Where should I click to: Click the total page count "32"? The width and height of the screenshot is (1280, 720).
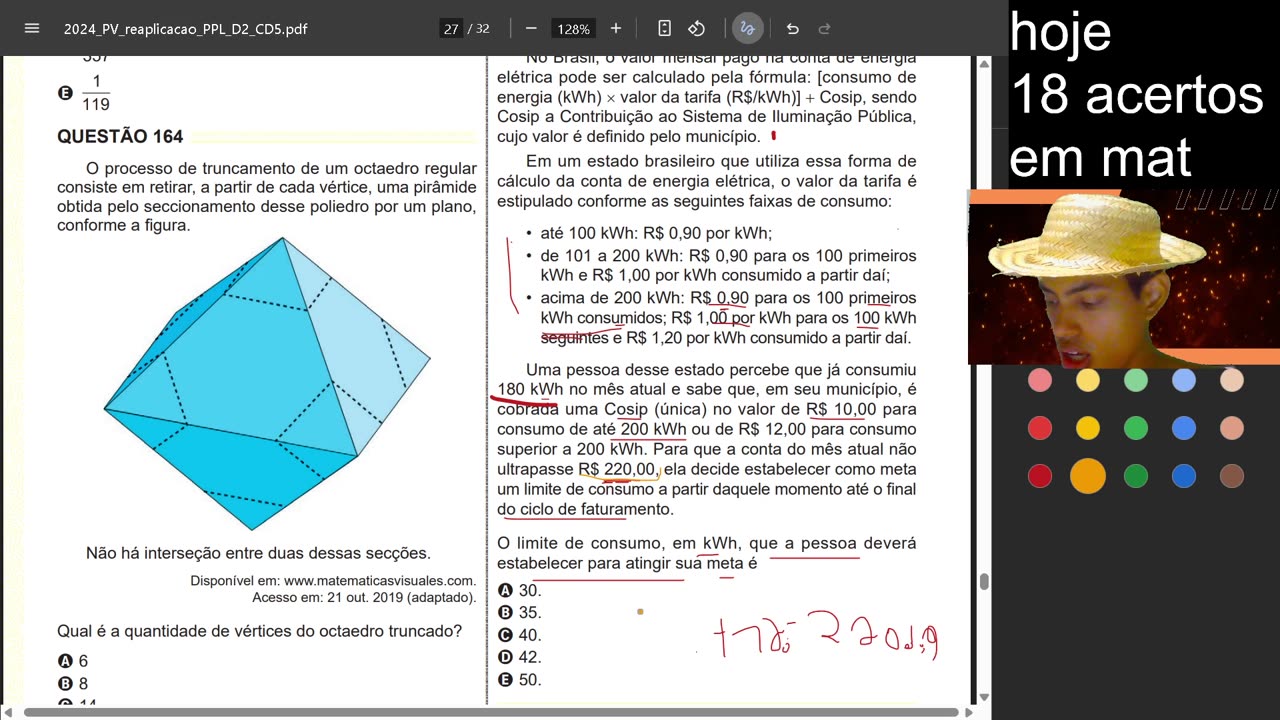(483, 29)
